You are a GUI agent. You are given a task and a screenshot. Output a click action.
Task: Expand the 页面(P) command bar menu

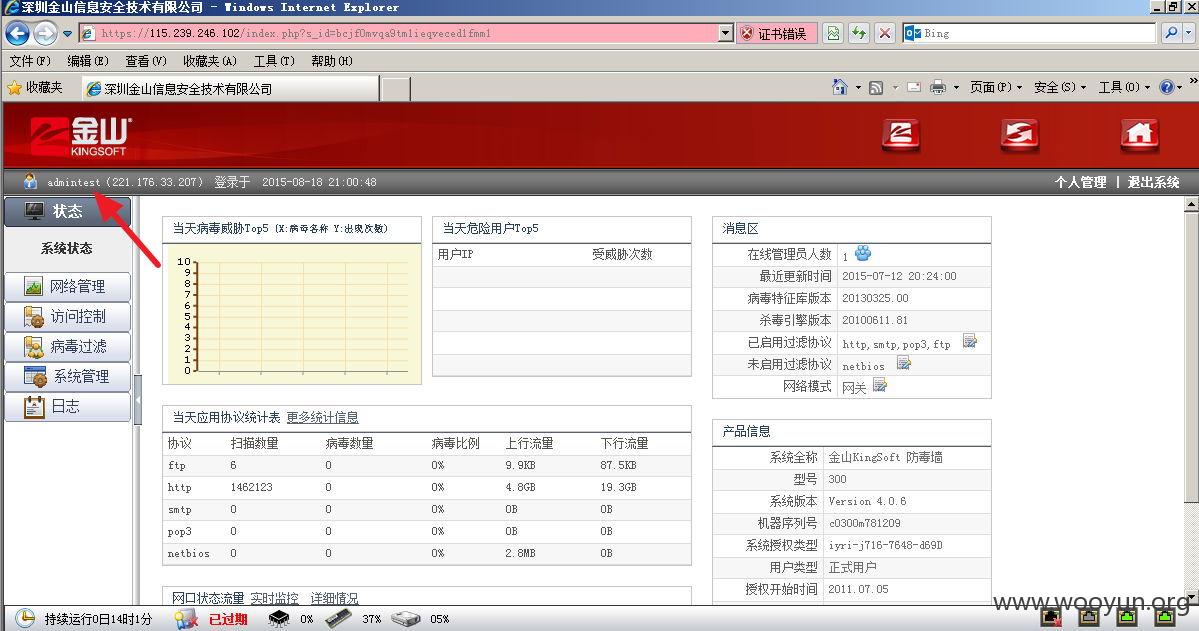click(x=996, y=87)
